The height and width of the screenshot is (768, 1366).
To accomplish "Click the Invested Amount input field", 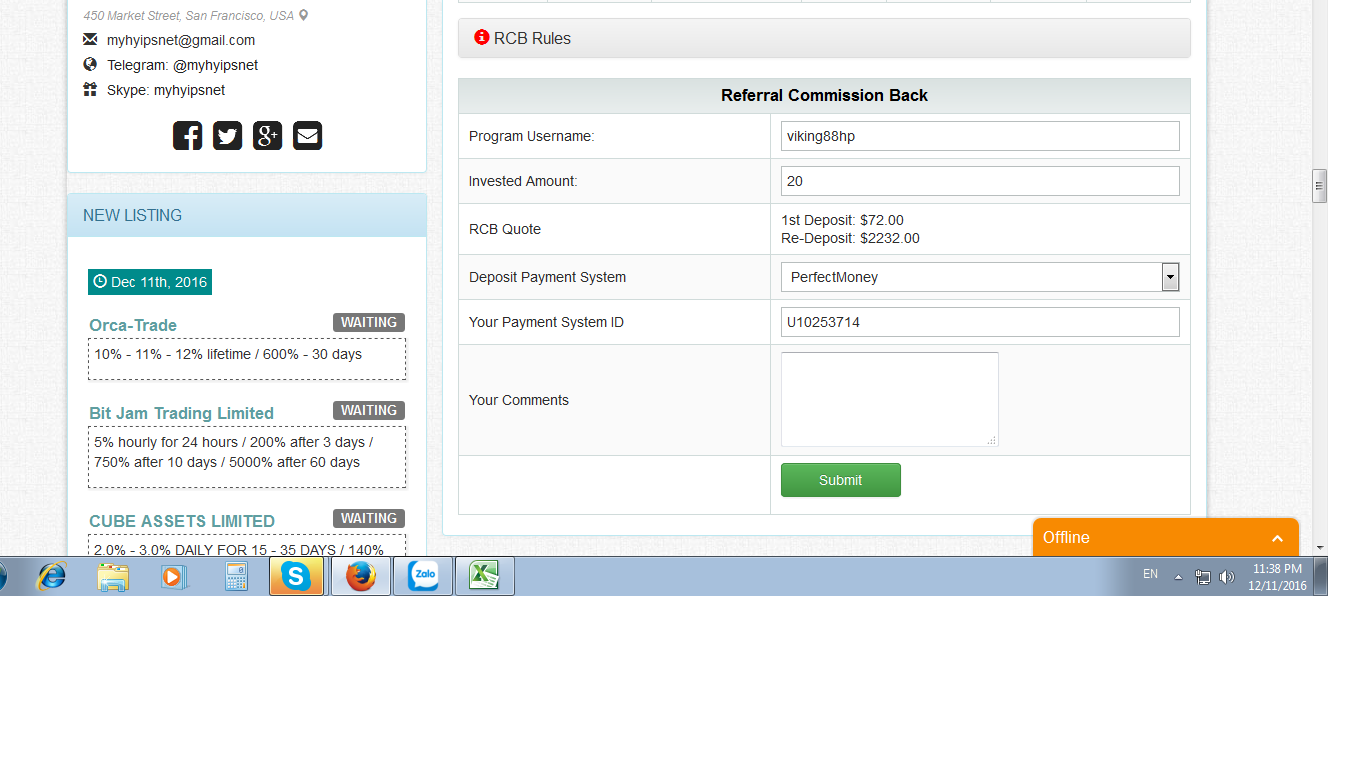I will click(x=980, y=181).
